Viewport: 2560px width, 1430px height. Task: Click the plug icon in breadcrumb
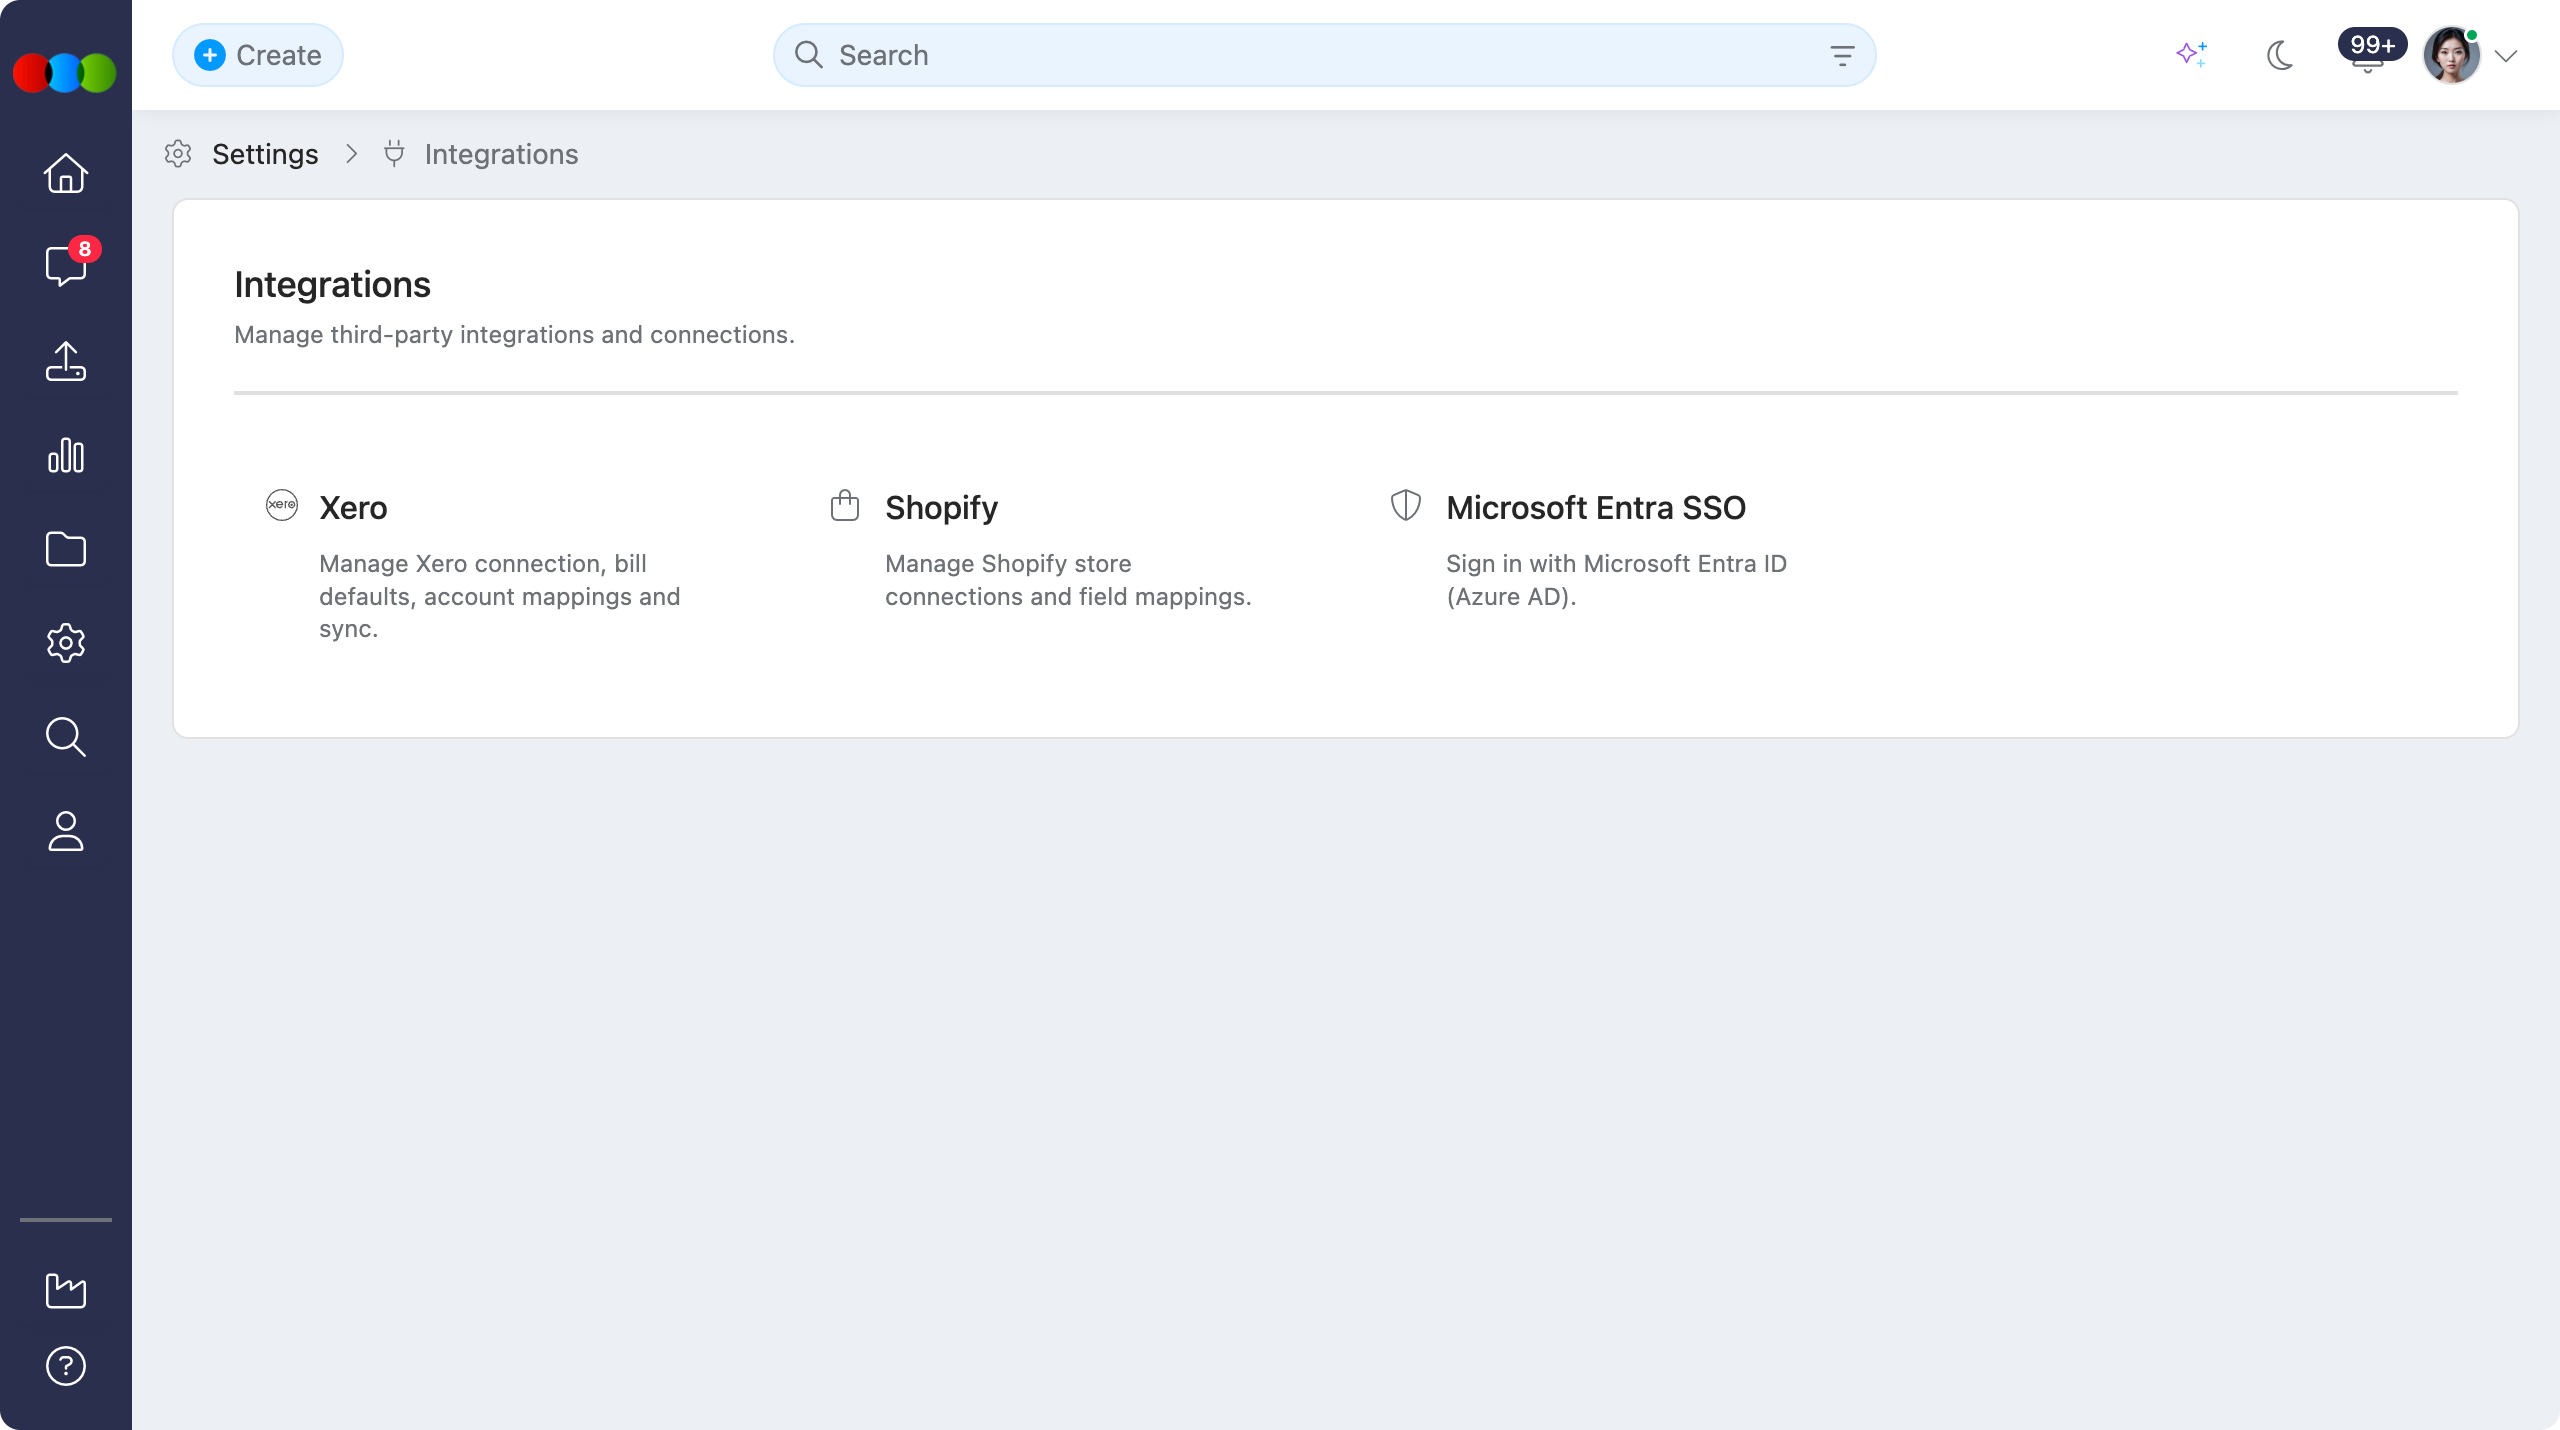394,154
